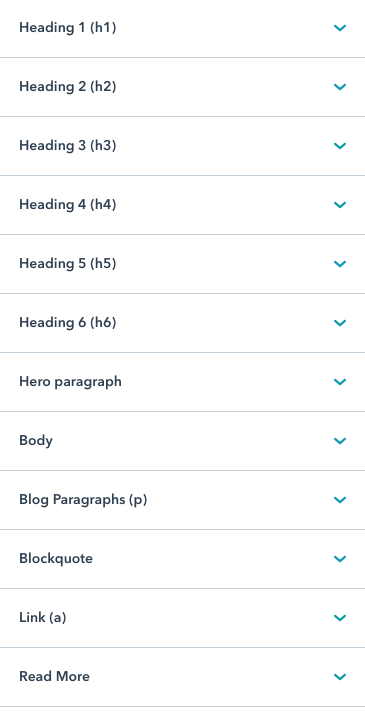Click the Heading 4 (h4) chevron arrow
365x716 pixels.
coord(340,205)
